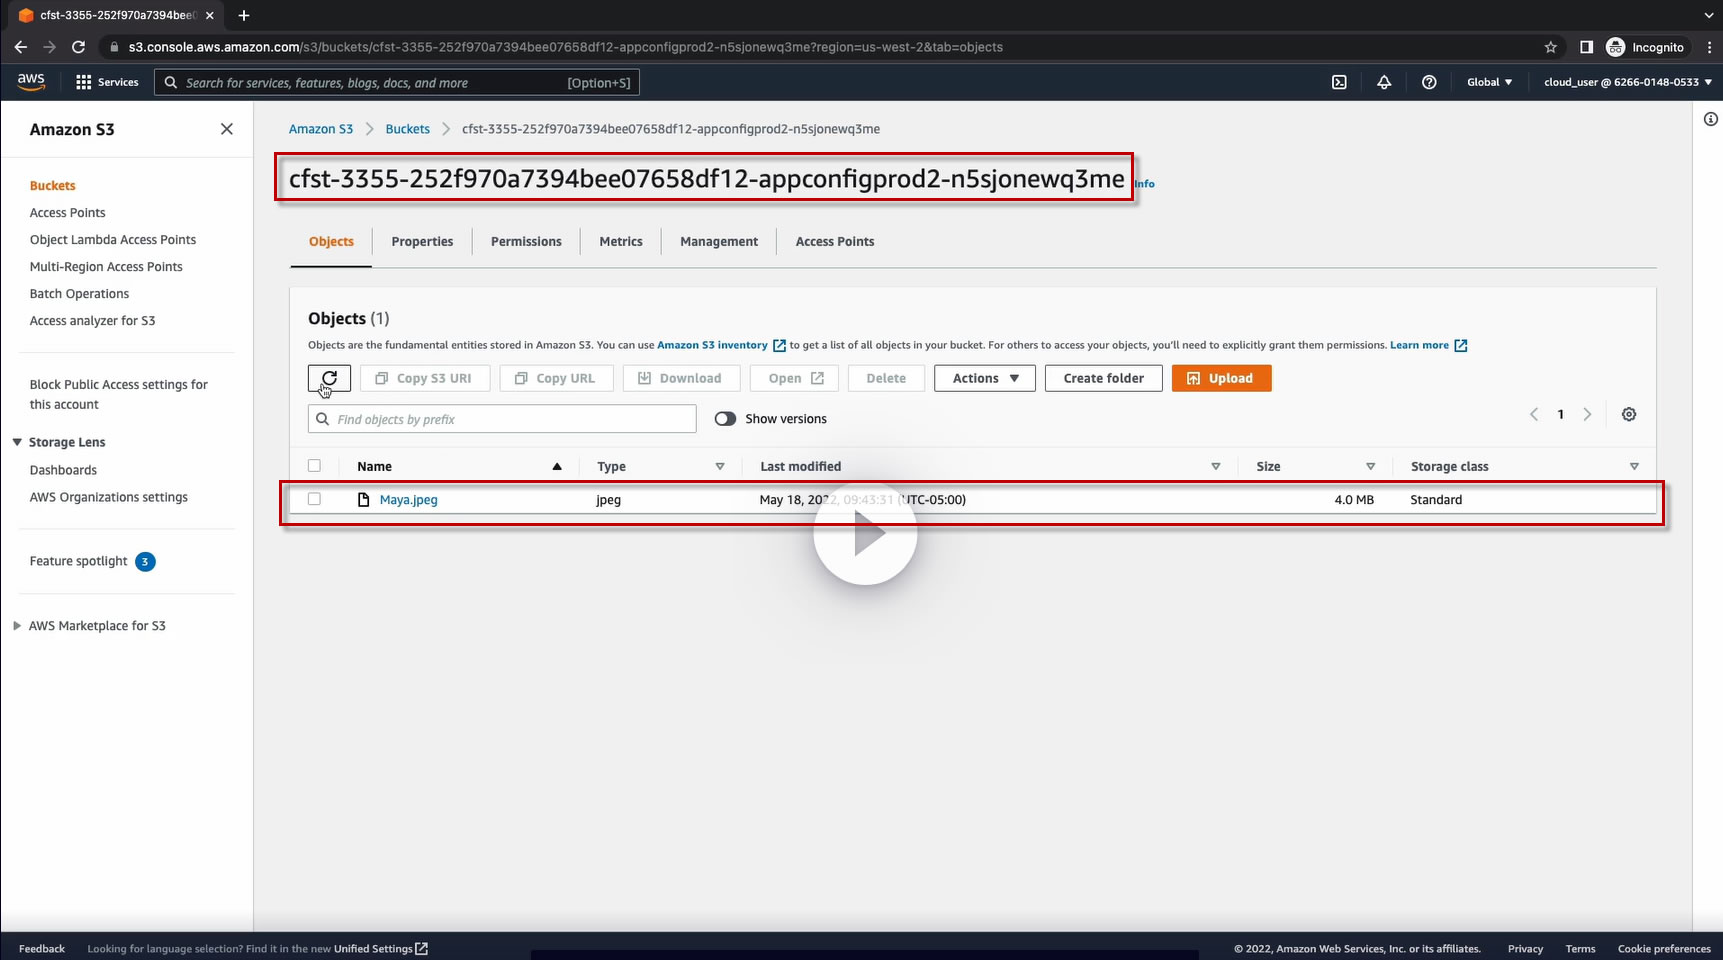Switch to the Properties tab
Screen dimensions: 1723x960
(x=422, y=242)
